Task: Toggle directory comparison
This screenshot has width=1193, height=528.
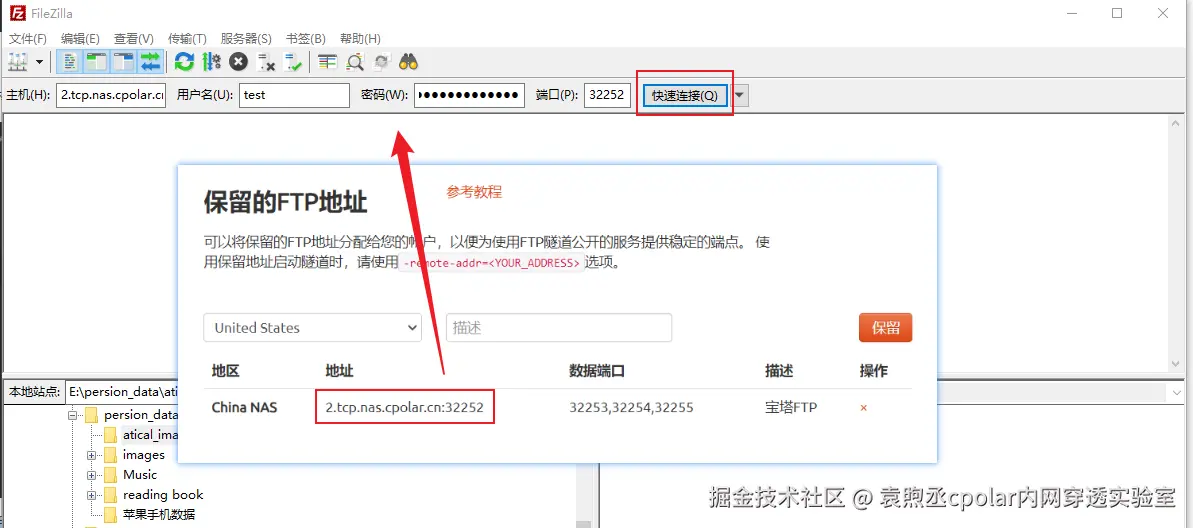Action: pyautogui.click(x=355, y=62)
